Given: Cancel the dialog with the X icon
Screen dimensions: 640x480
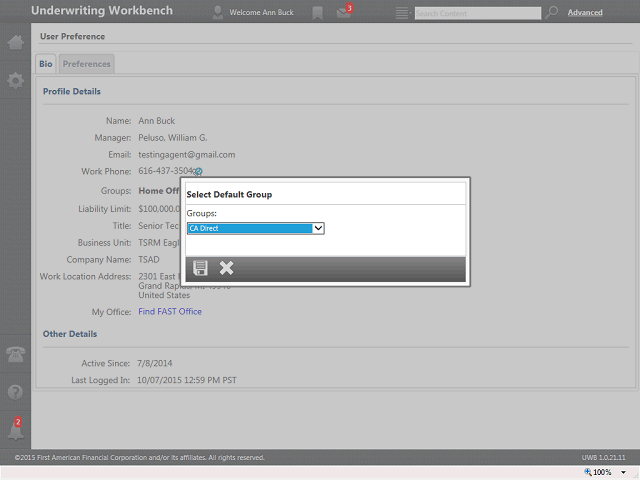Looking at the screenshot, I should [x=226, y=268].
